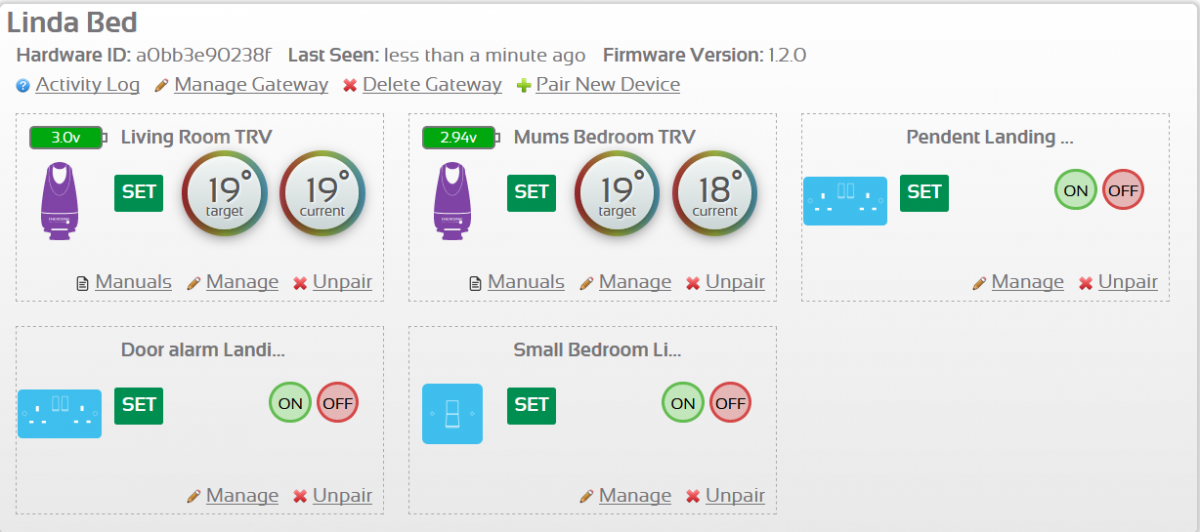Viewport: 1200px width, 532px height.
Task: Open the Activity Log link
Action: point(87,85)
